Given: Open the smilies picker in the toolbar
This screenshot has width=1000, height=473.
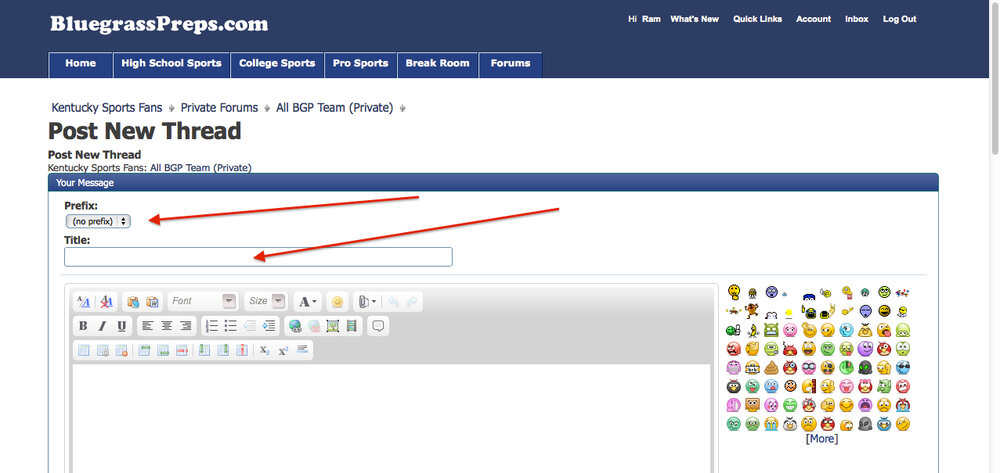Looking at the screenshot, I should (x=337, y=302).
